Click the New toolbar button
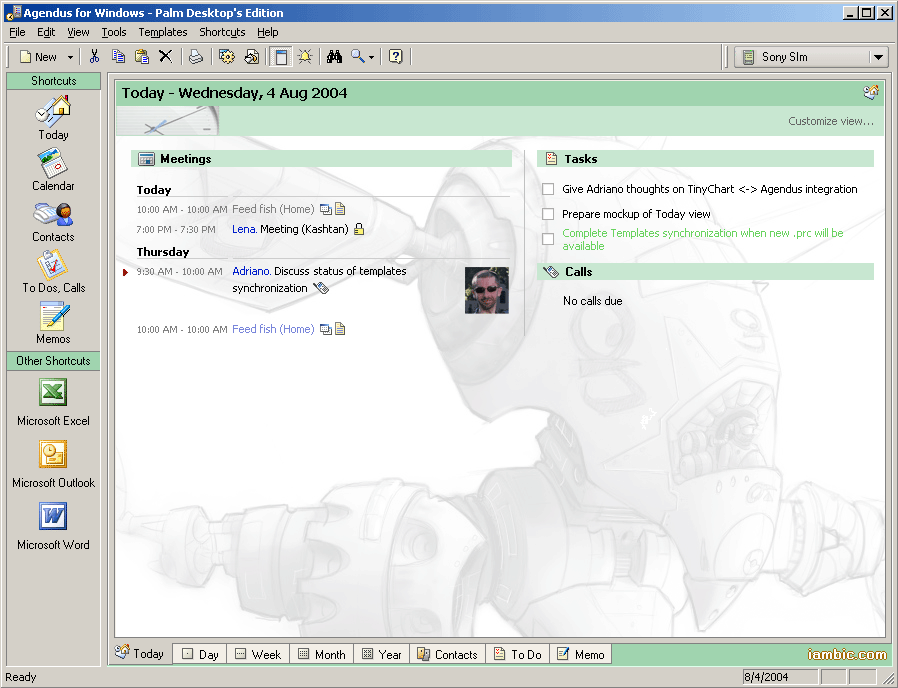 pyautogui.click(x=39, y=57)
